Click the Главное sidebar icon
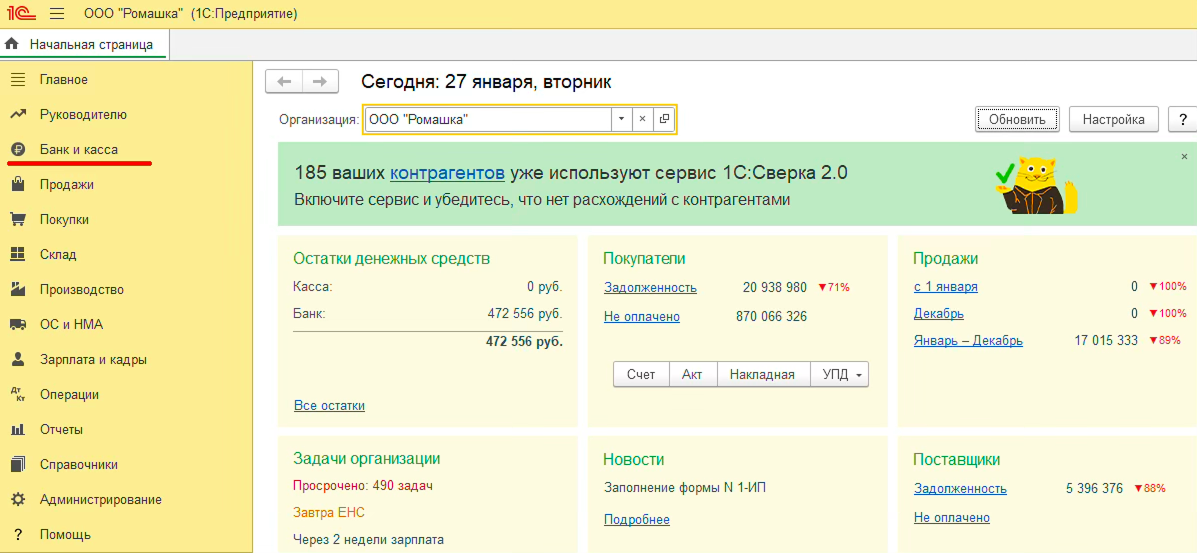 pos(18,79)
